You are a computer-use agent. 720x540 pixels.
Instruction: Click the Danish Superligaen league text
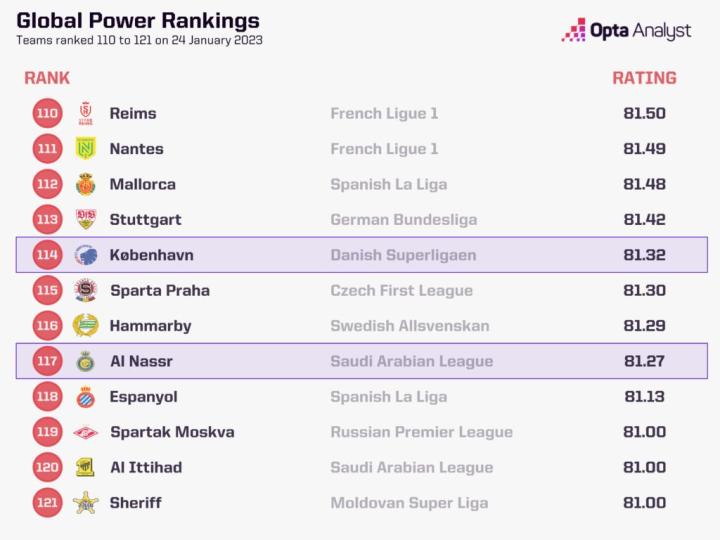(403, 255)
